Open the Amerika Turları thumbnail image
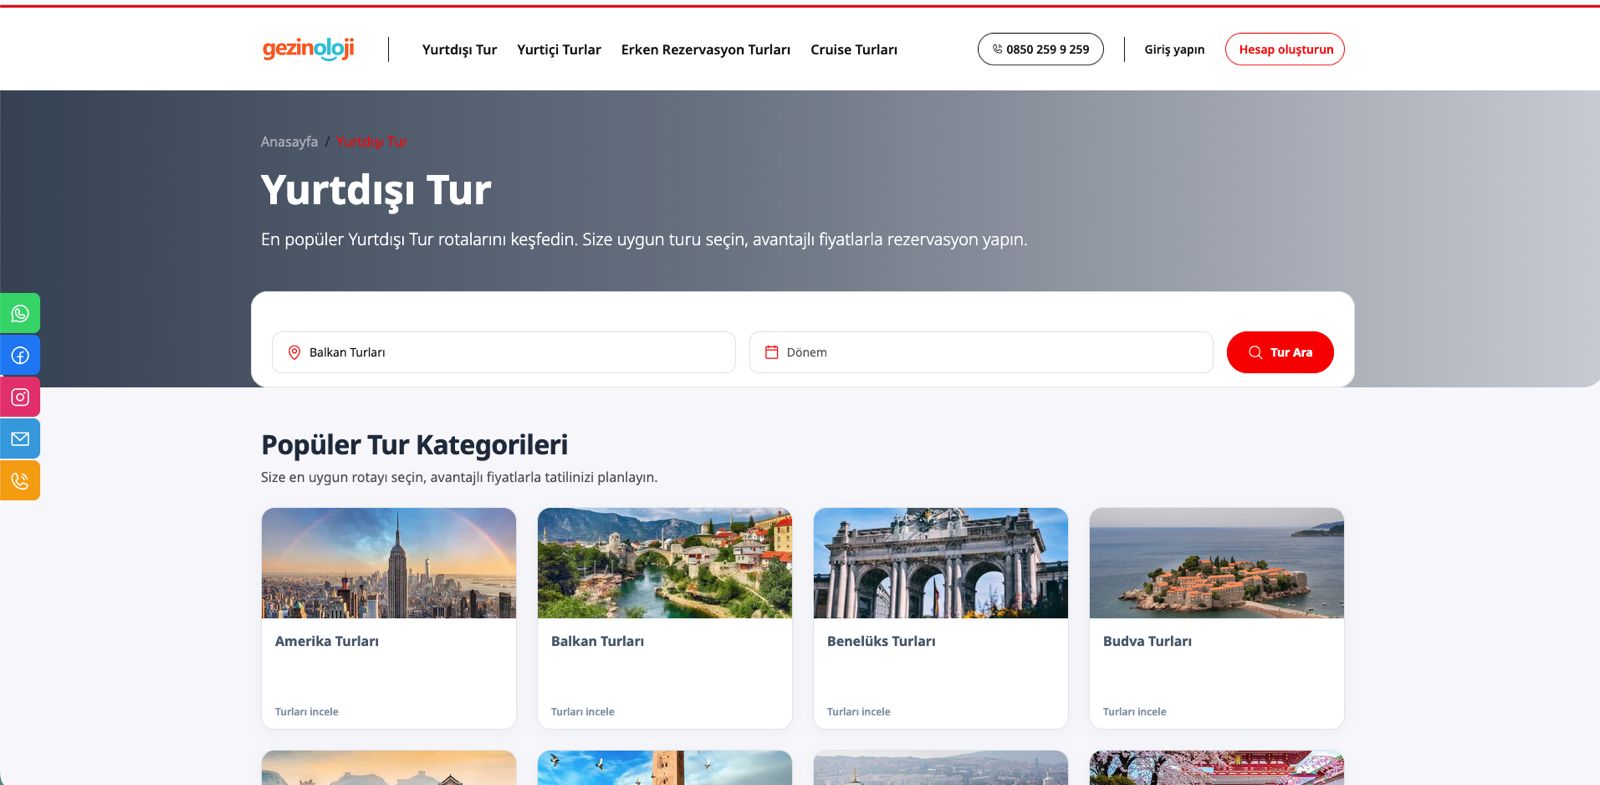 click(x=389, y=563)
